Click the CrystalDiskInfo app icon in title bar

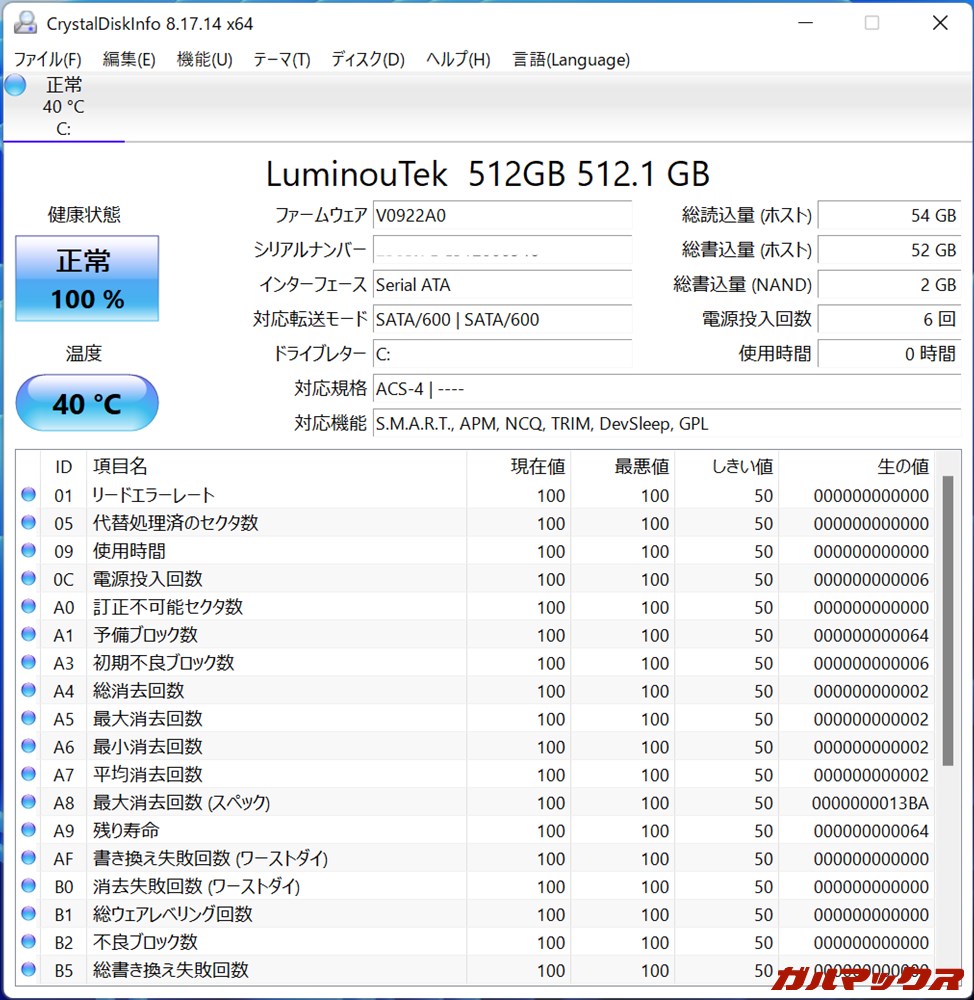25,23
